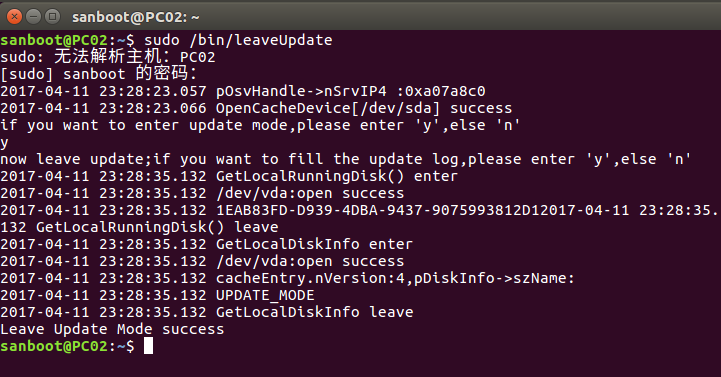721x377 pixels.
Task: Click the 'GetLocalDiskInfo leave' log line
Action: [206, 312]
